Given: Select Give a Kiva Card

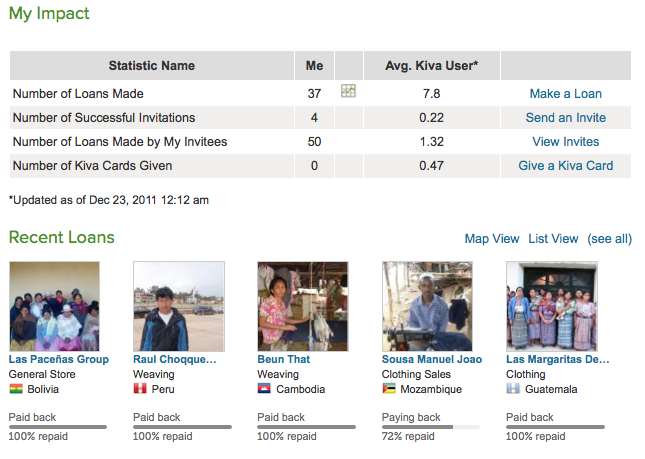Looking at the screenshot, I should click(566, 165).
